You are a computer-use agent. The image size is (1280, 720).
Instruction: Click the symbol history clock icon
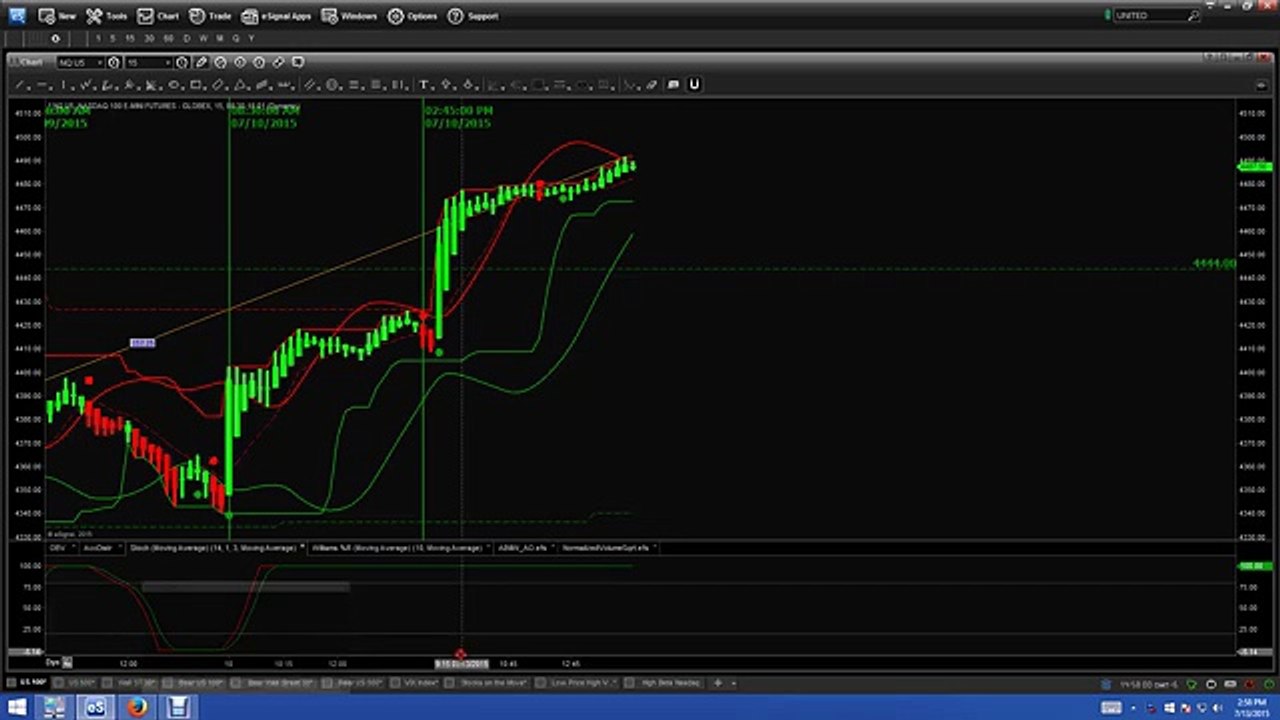114,62
